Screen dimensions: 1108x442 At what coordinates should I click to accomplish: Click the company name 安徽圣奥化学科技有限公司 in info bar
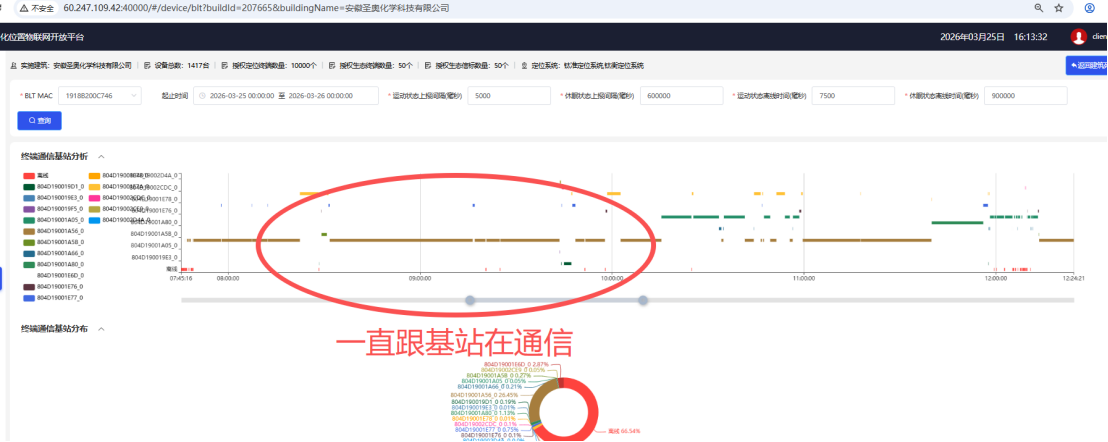(93, 66)
